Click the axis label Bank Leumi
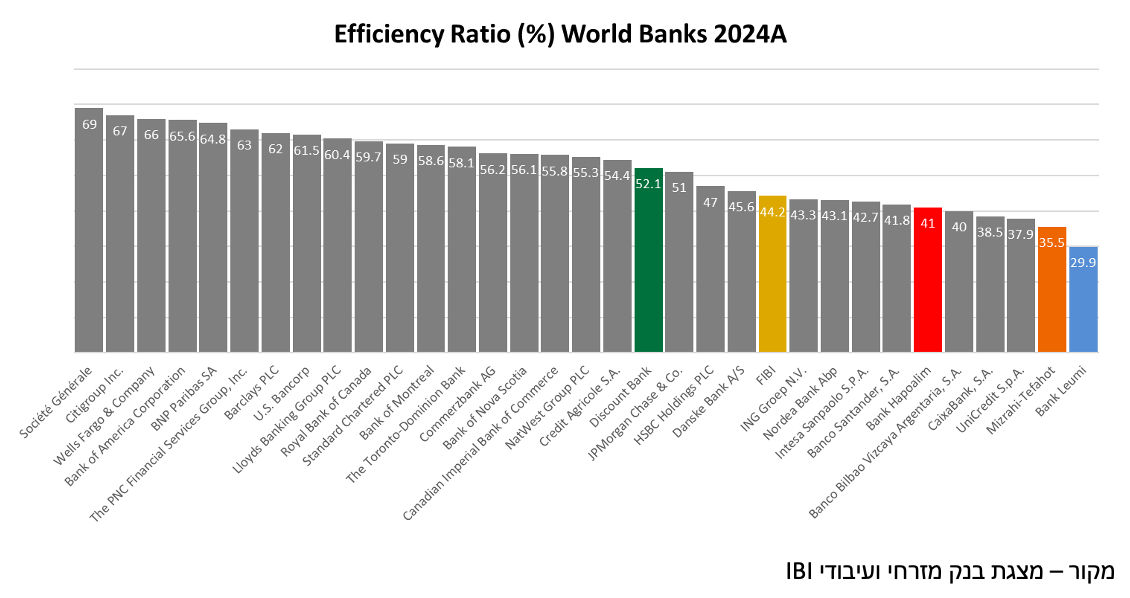Screen dimensions: 1130x598 coord(1062,390)
